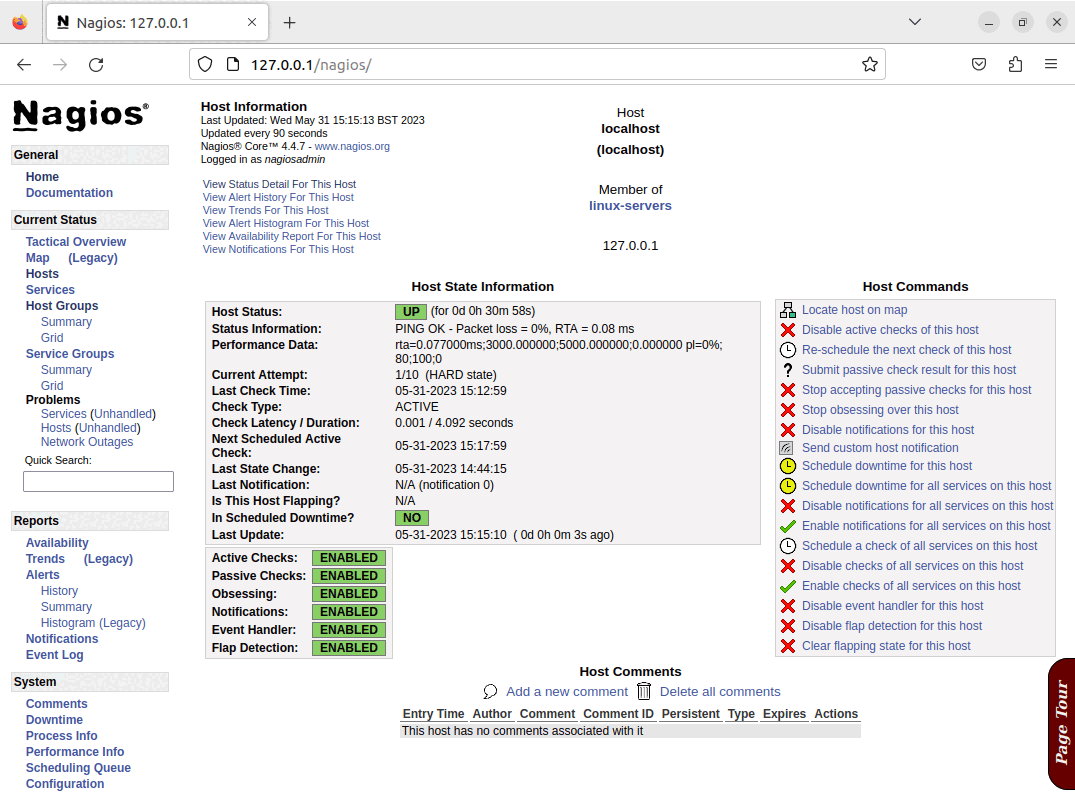The width and height of the screenshot is (1075, 810).
Task: Open the browser tab list dropdown arrow
Action: pyautogui.click(x=914, y=21)
